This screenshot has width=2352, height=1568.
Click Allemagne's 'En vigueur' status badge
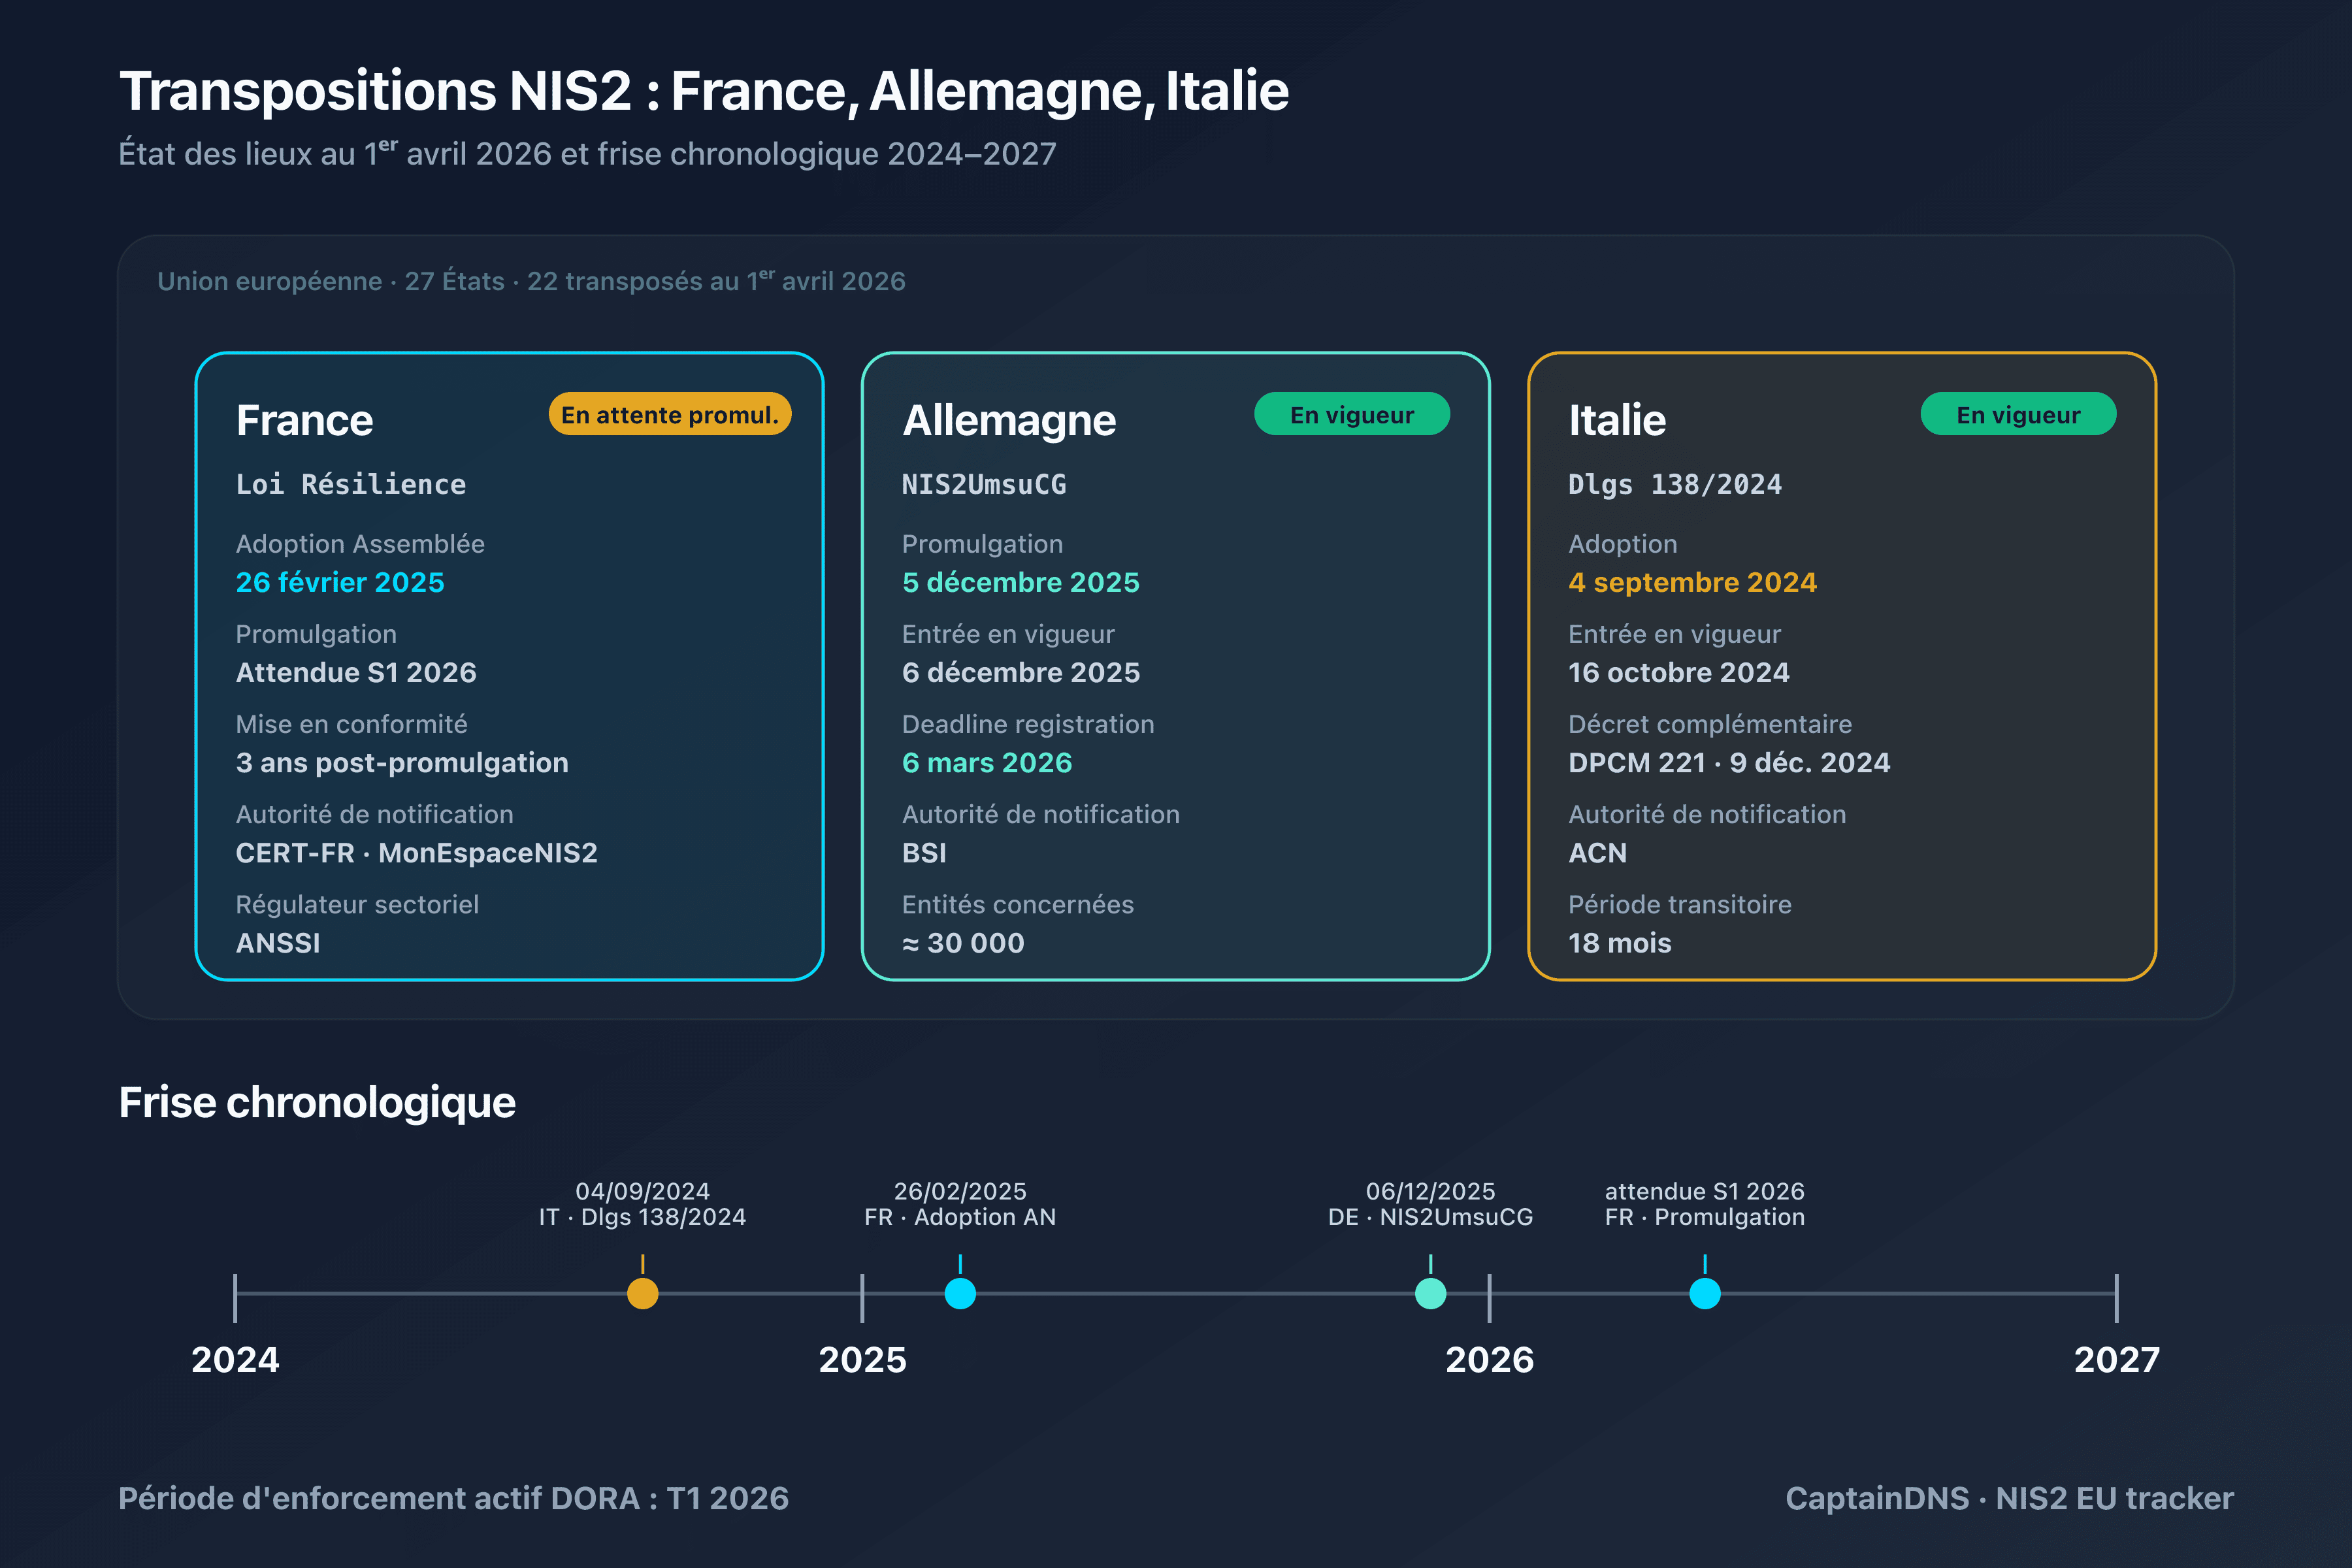[1352, 414]
